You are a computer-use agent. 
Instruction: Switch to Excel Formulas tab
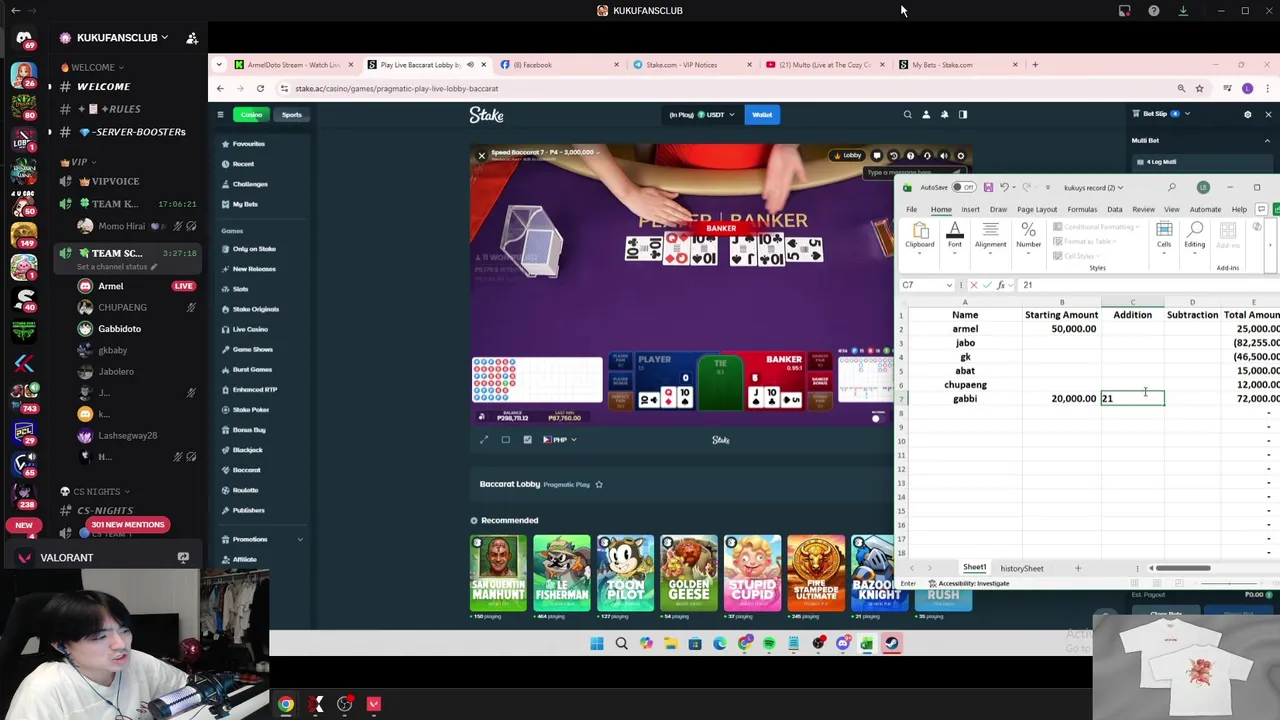coord(1082,210)
